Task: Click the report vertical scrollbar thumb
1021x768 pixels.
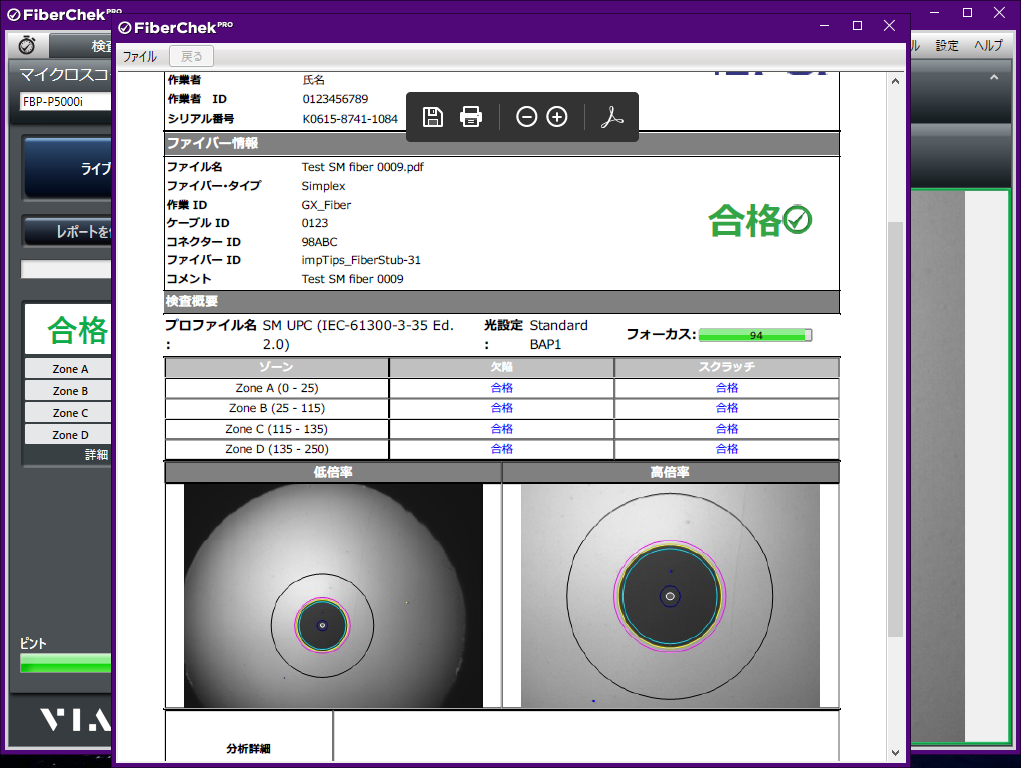Action: pyautogui.click(x=895, y=430)
